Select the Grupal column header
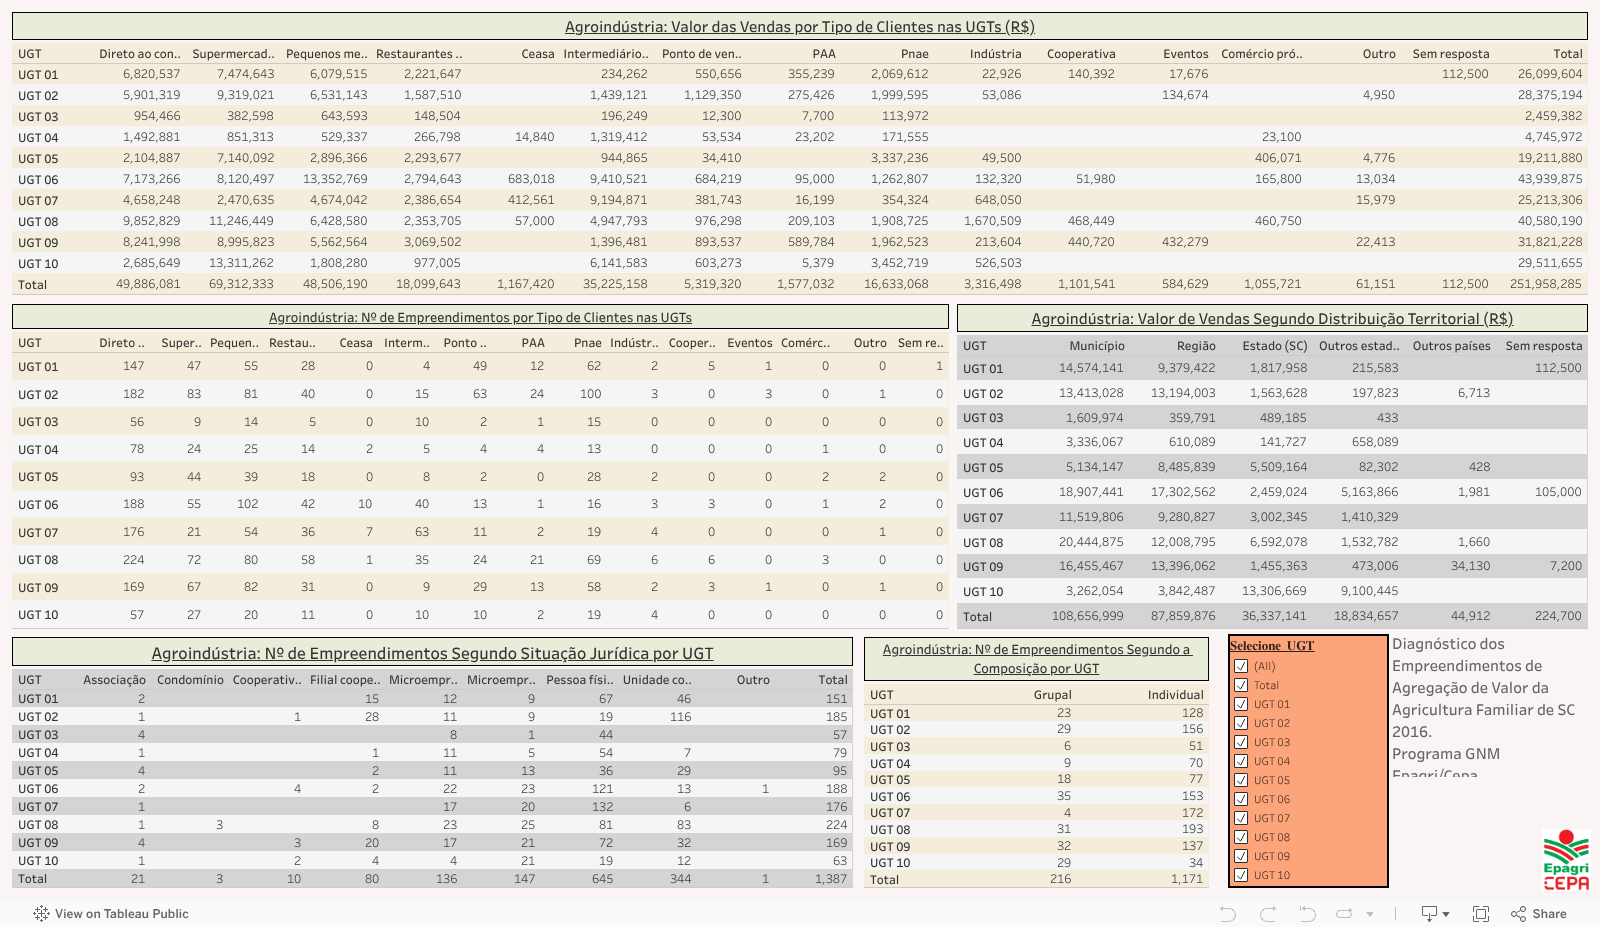Image resolution: width=1600 pixels, height=927 pixels. (x=1052, y=695)
